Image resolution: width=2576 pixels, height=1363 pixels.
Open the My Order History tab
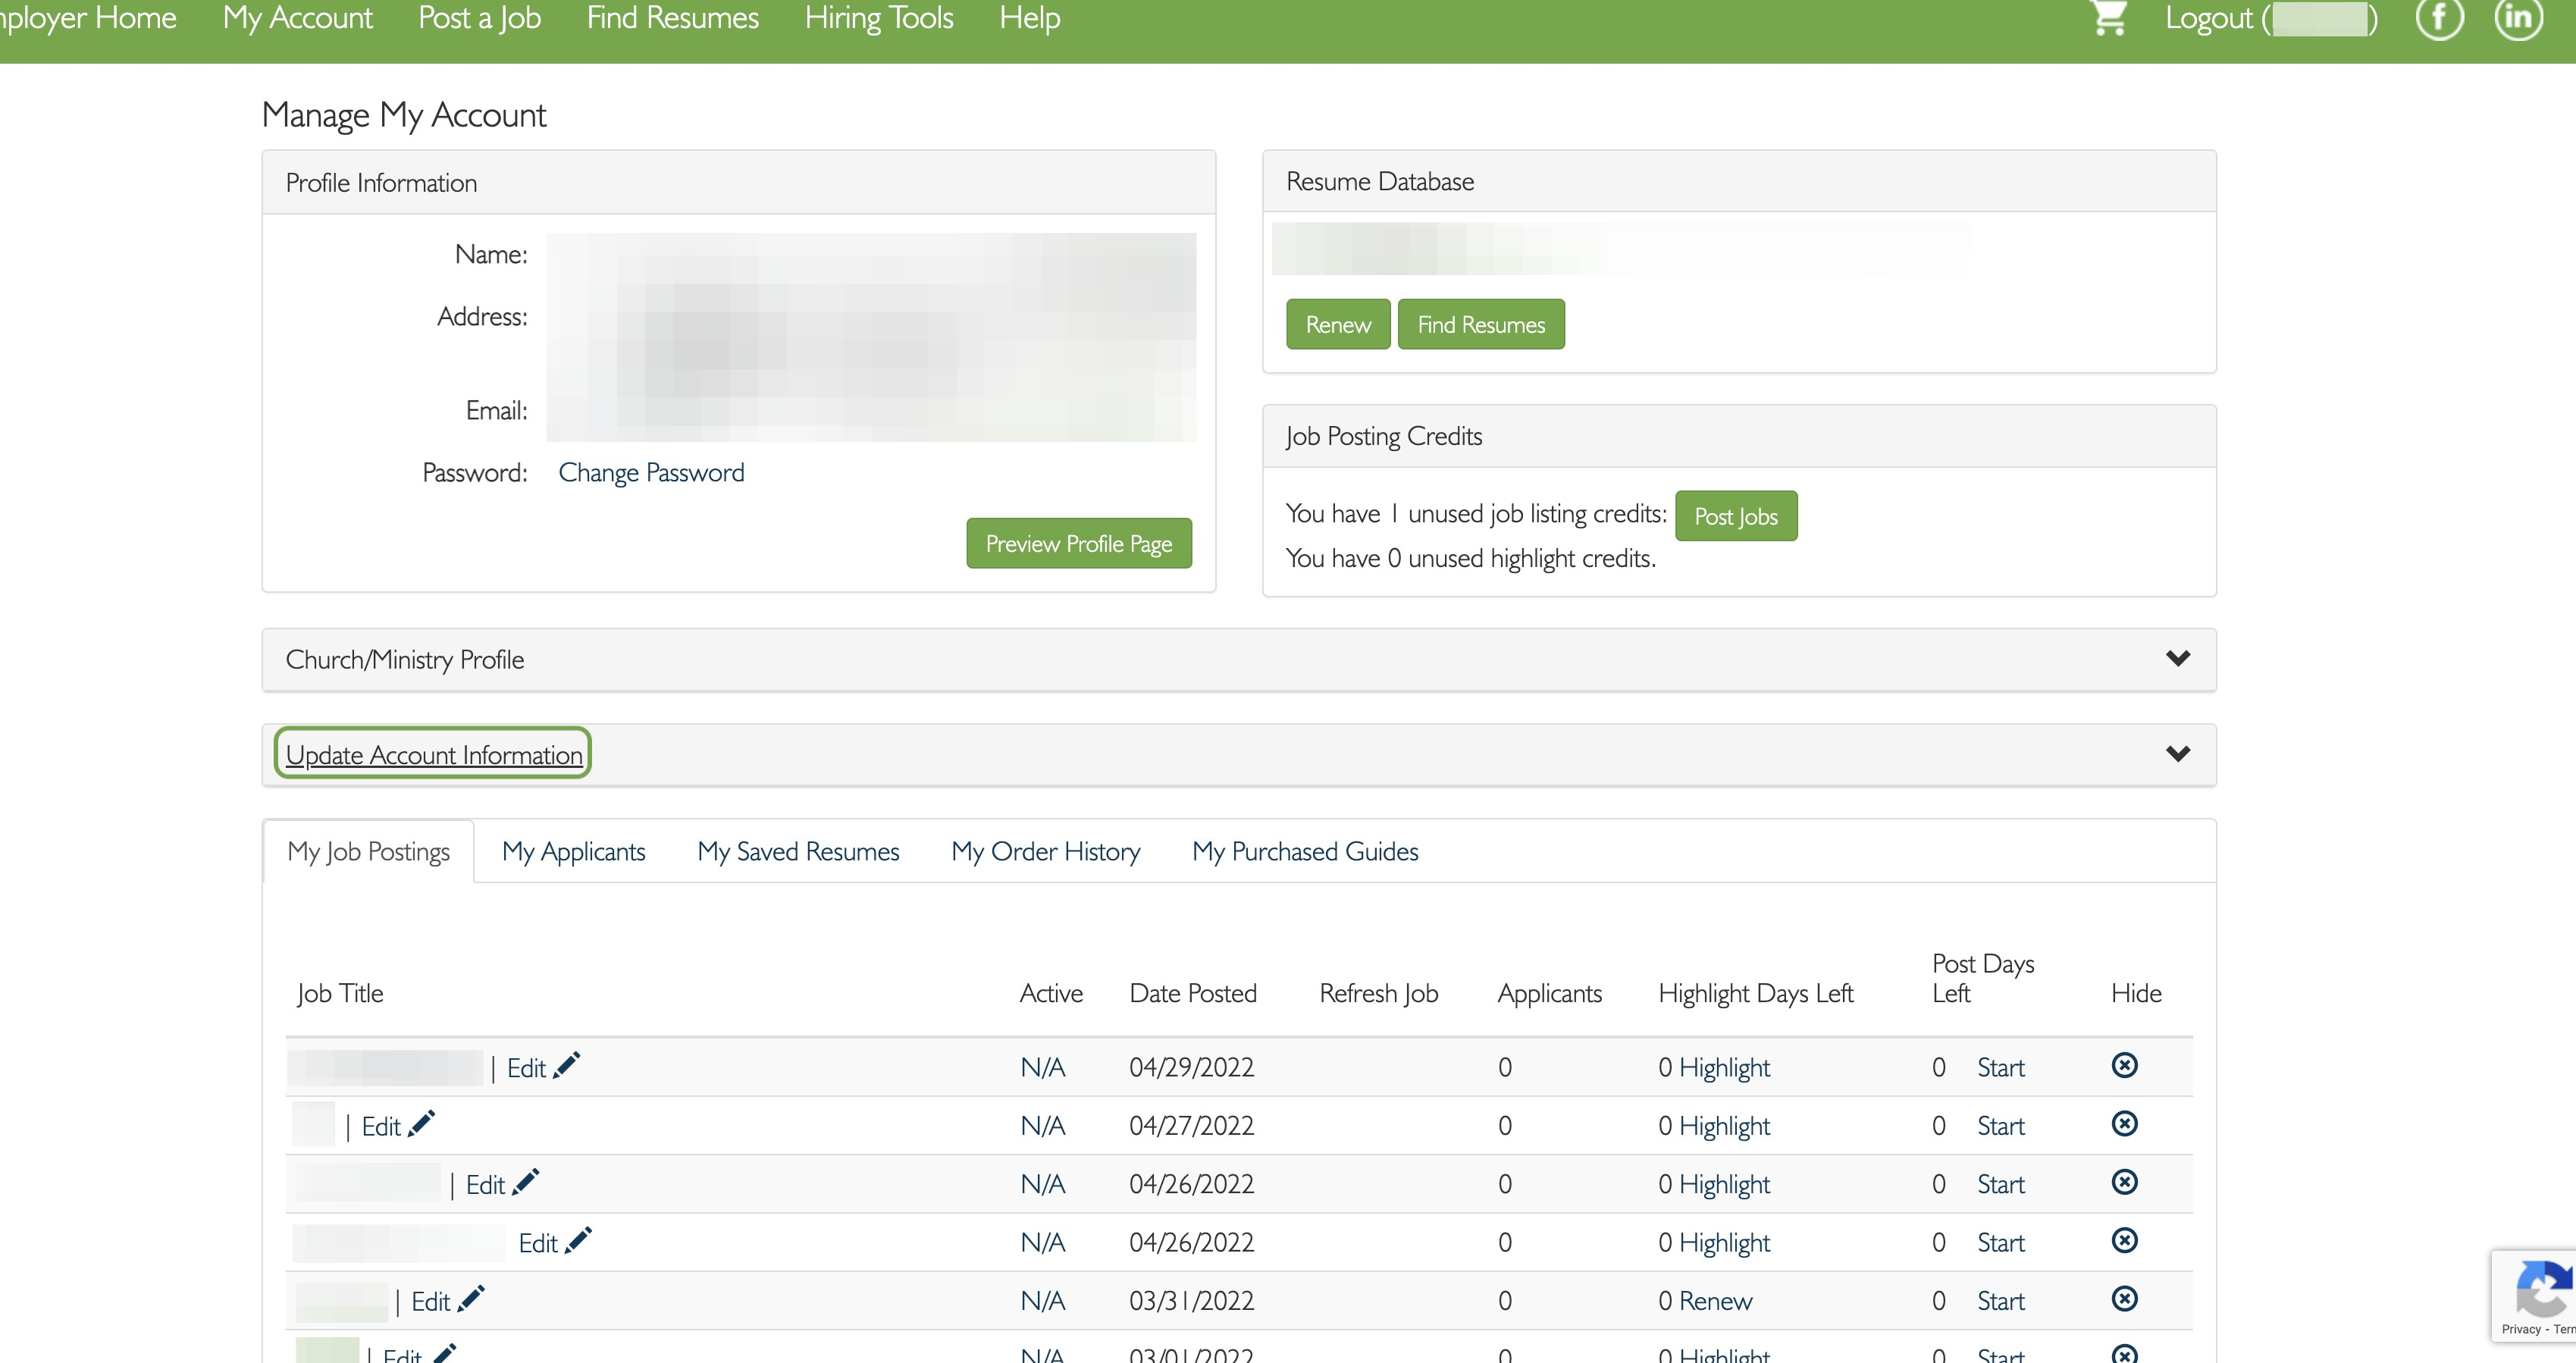(1045, 851)
